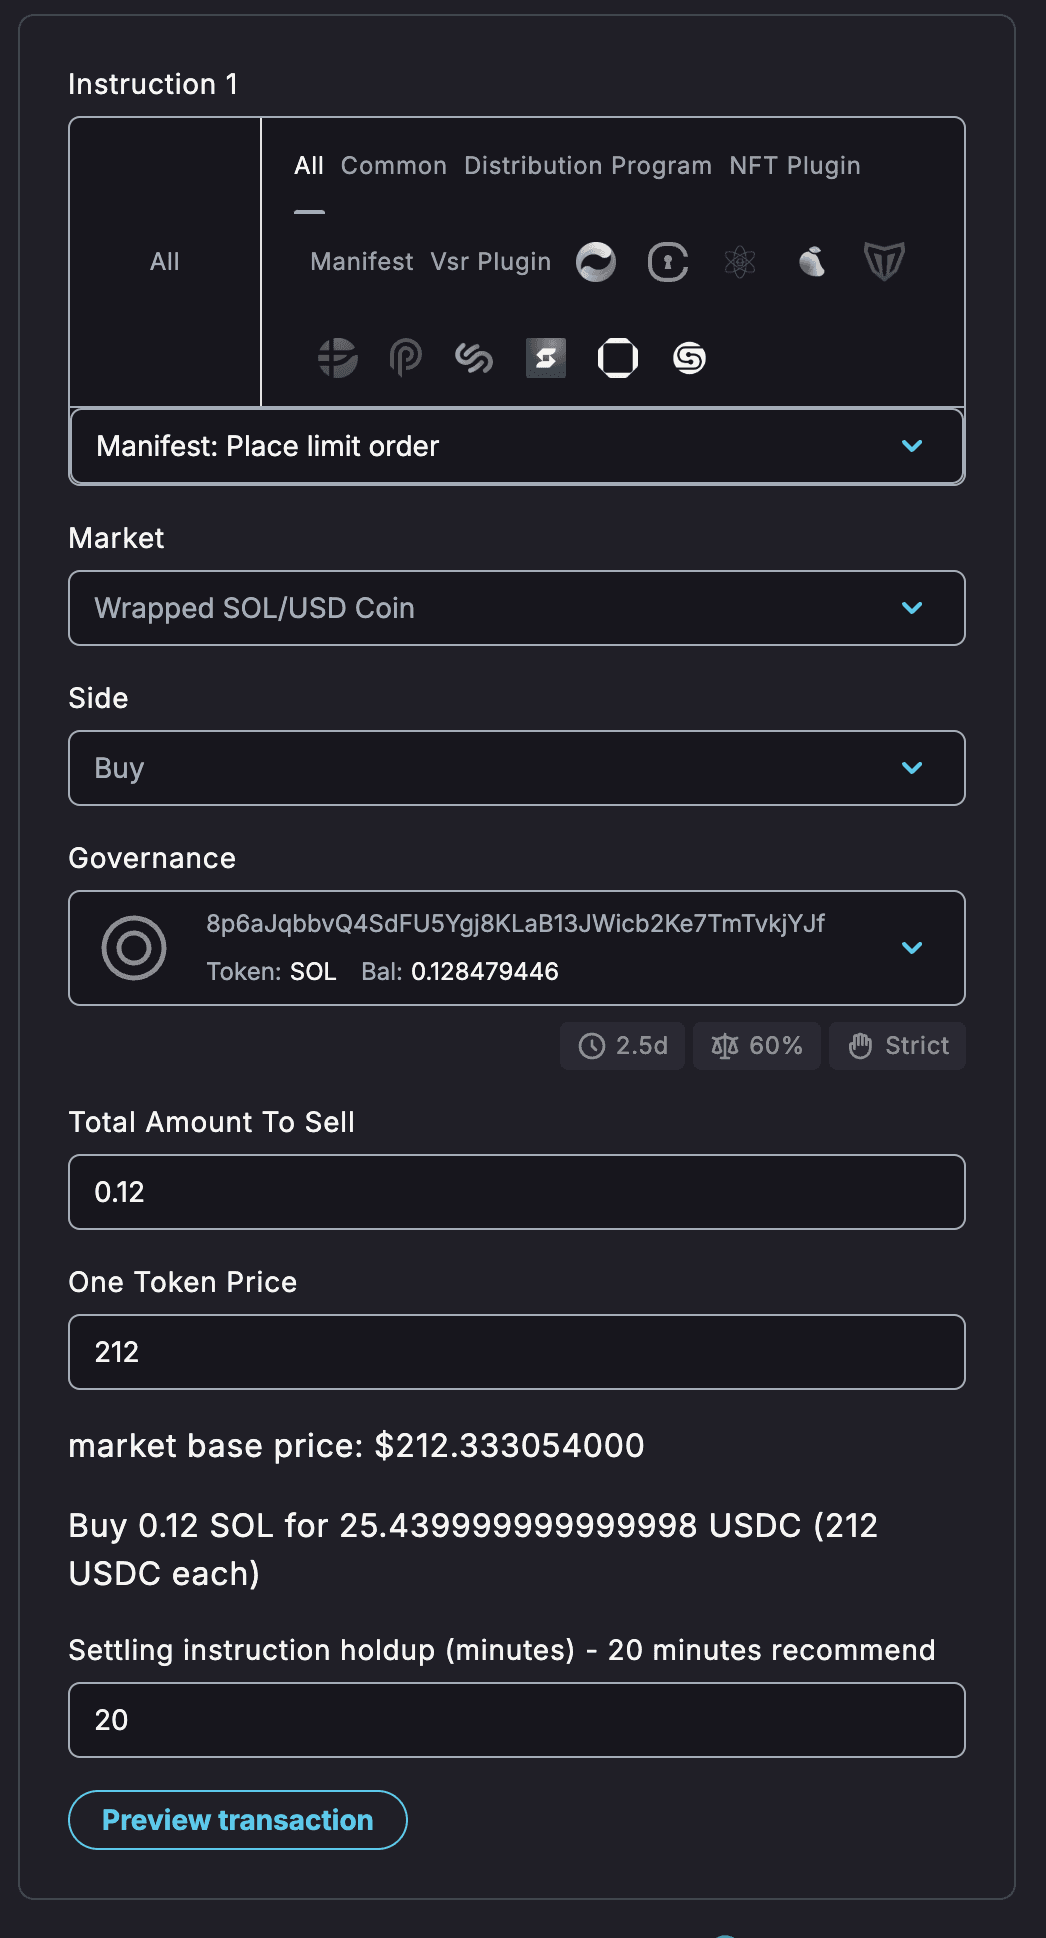The width and height of the screenshot is (1046, 1938).
Task: Open the Manifest: Place limit order dropdown
Action: click(516, 446)
